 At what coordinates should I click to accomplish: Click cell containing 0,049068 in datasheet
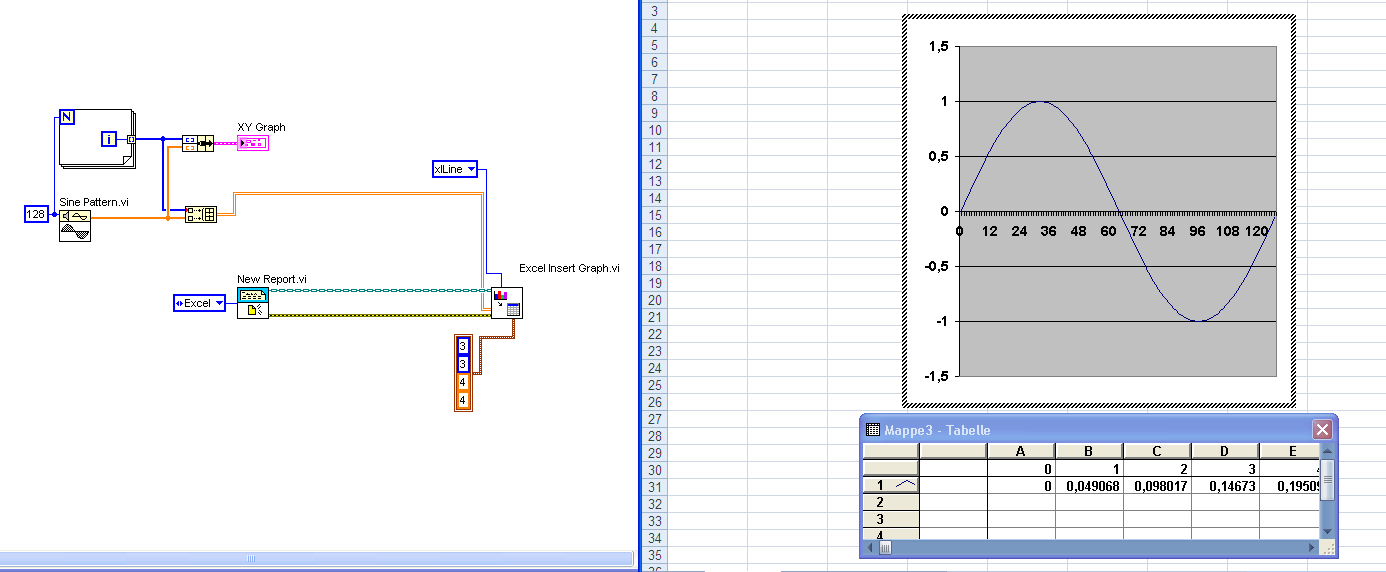pos(1089,485)
